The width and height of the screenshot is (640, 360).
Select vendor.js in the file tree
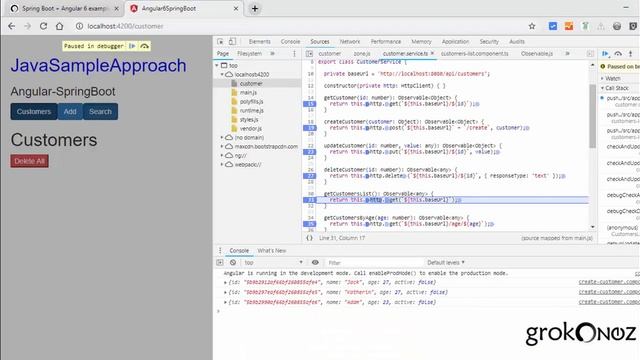coord(251,129)
